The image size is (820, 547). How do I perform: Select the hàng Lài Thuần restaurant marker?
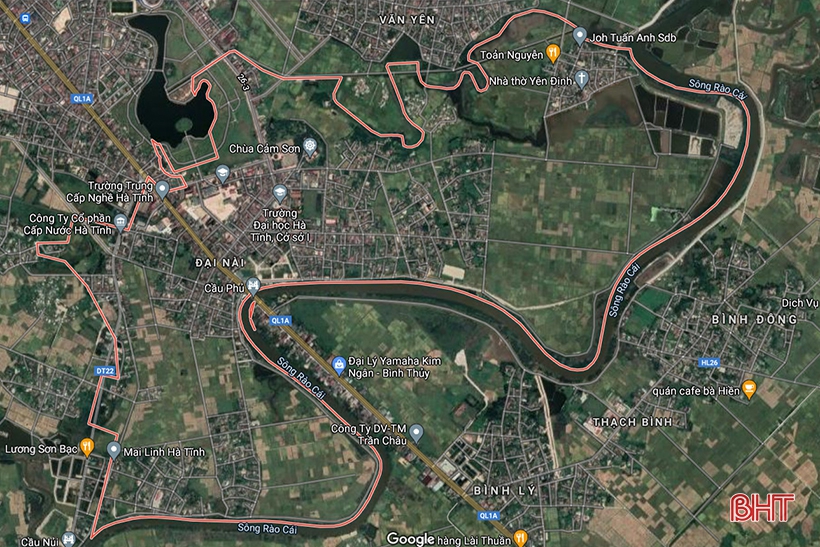(x=520, y=538)
